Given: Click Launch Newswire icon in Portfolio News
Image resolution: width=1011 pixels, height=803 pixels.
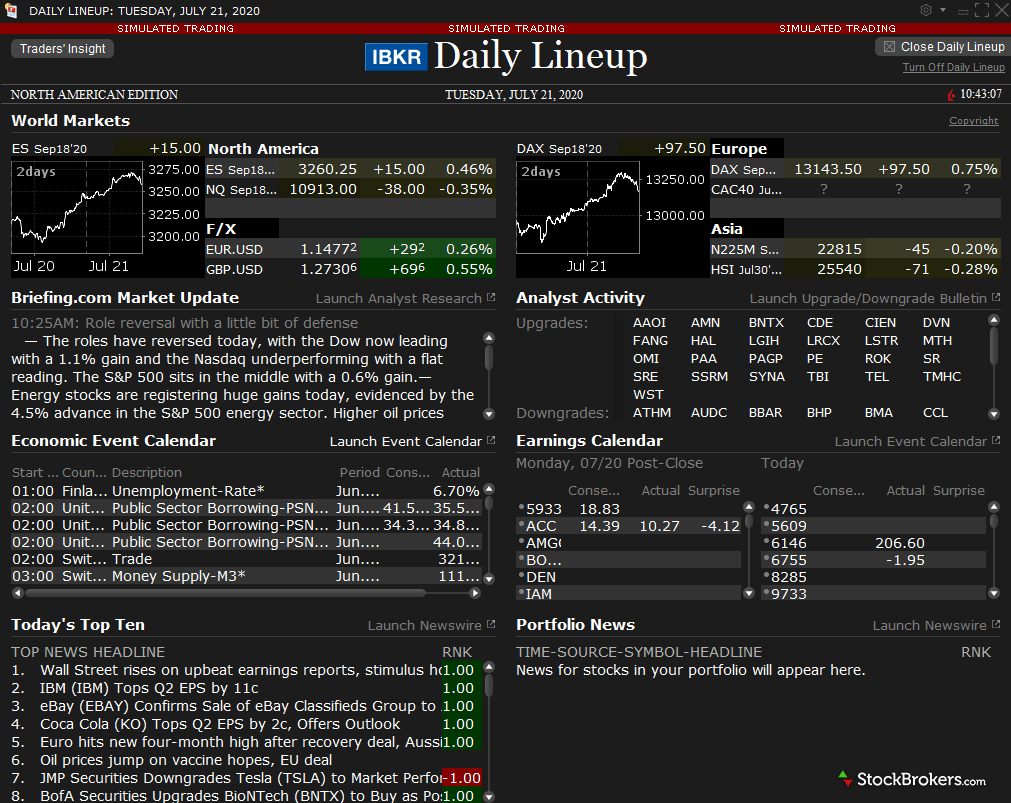Looking at the screenshot, I should point(994,624).
